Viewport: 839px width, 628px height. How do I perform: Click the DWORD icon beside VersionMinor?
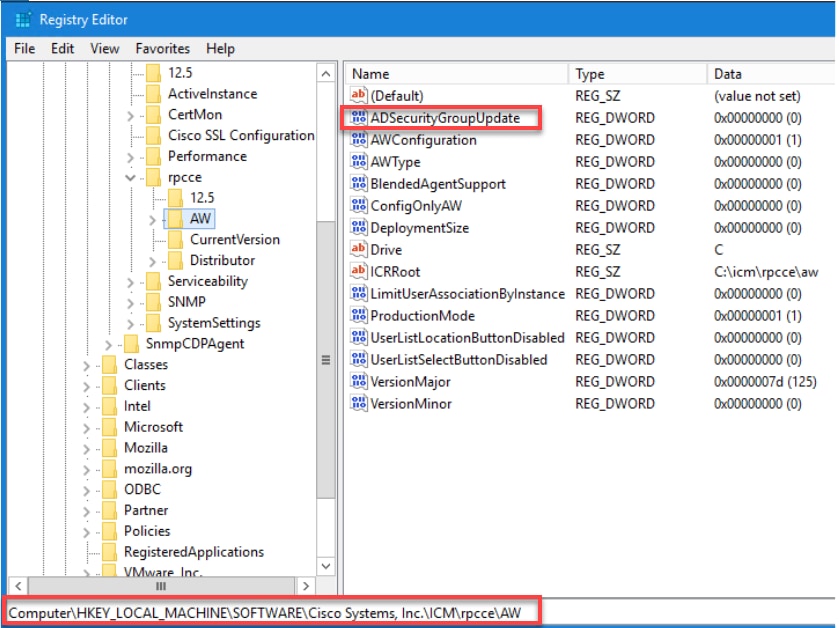pyautogui.click(x=359, y=403)
